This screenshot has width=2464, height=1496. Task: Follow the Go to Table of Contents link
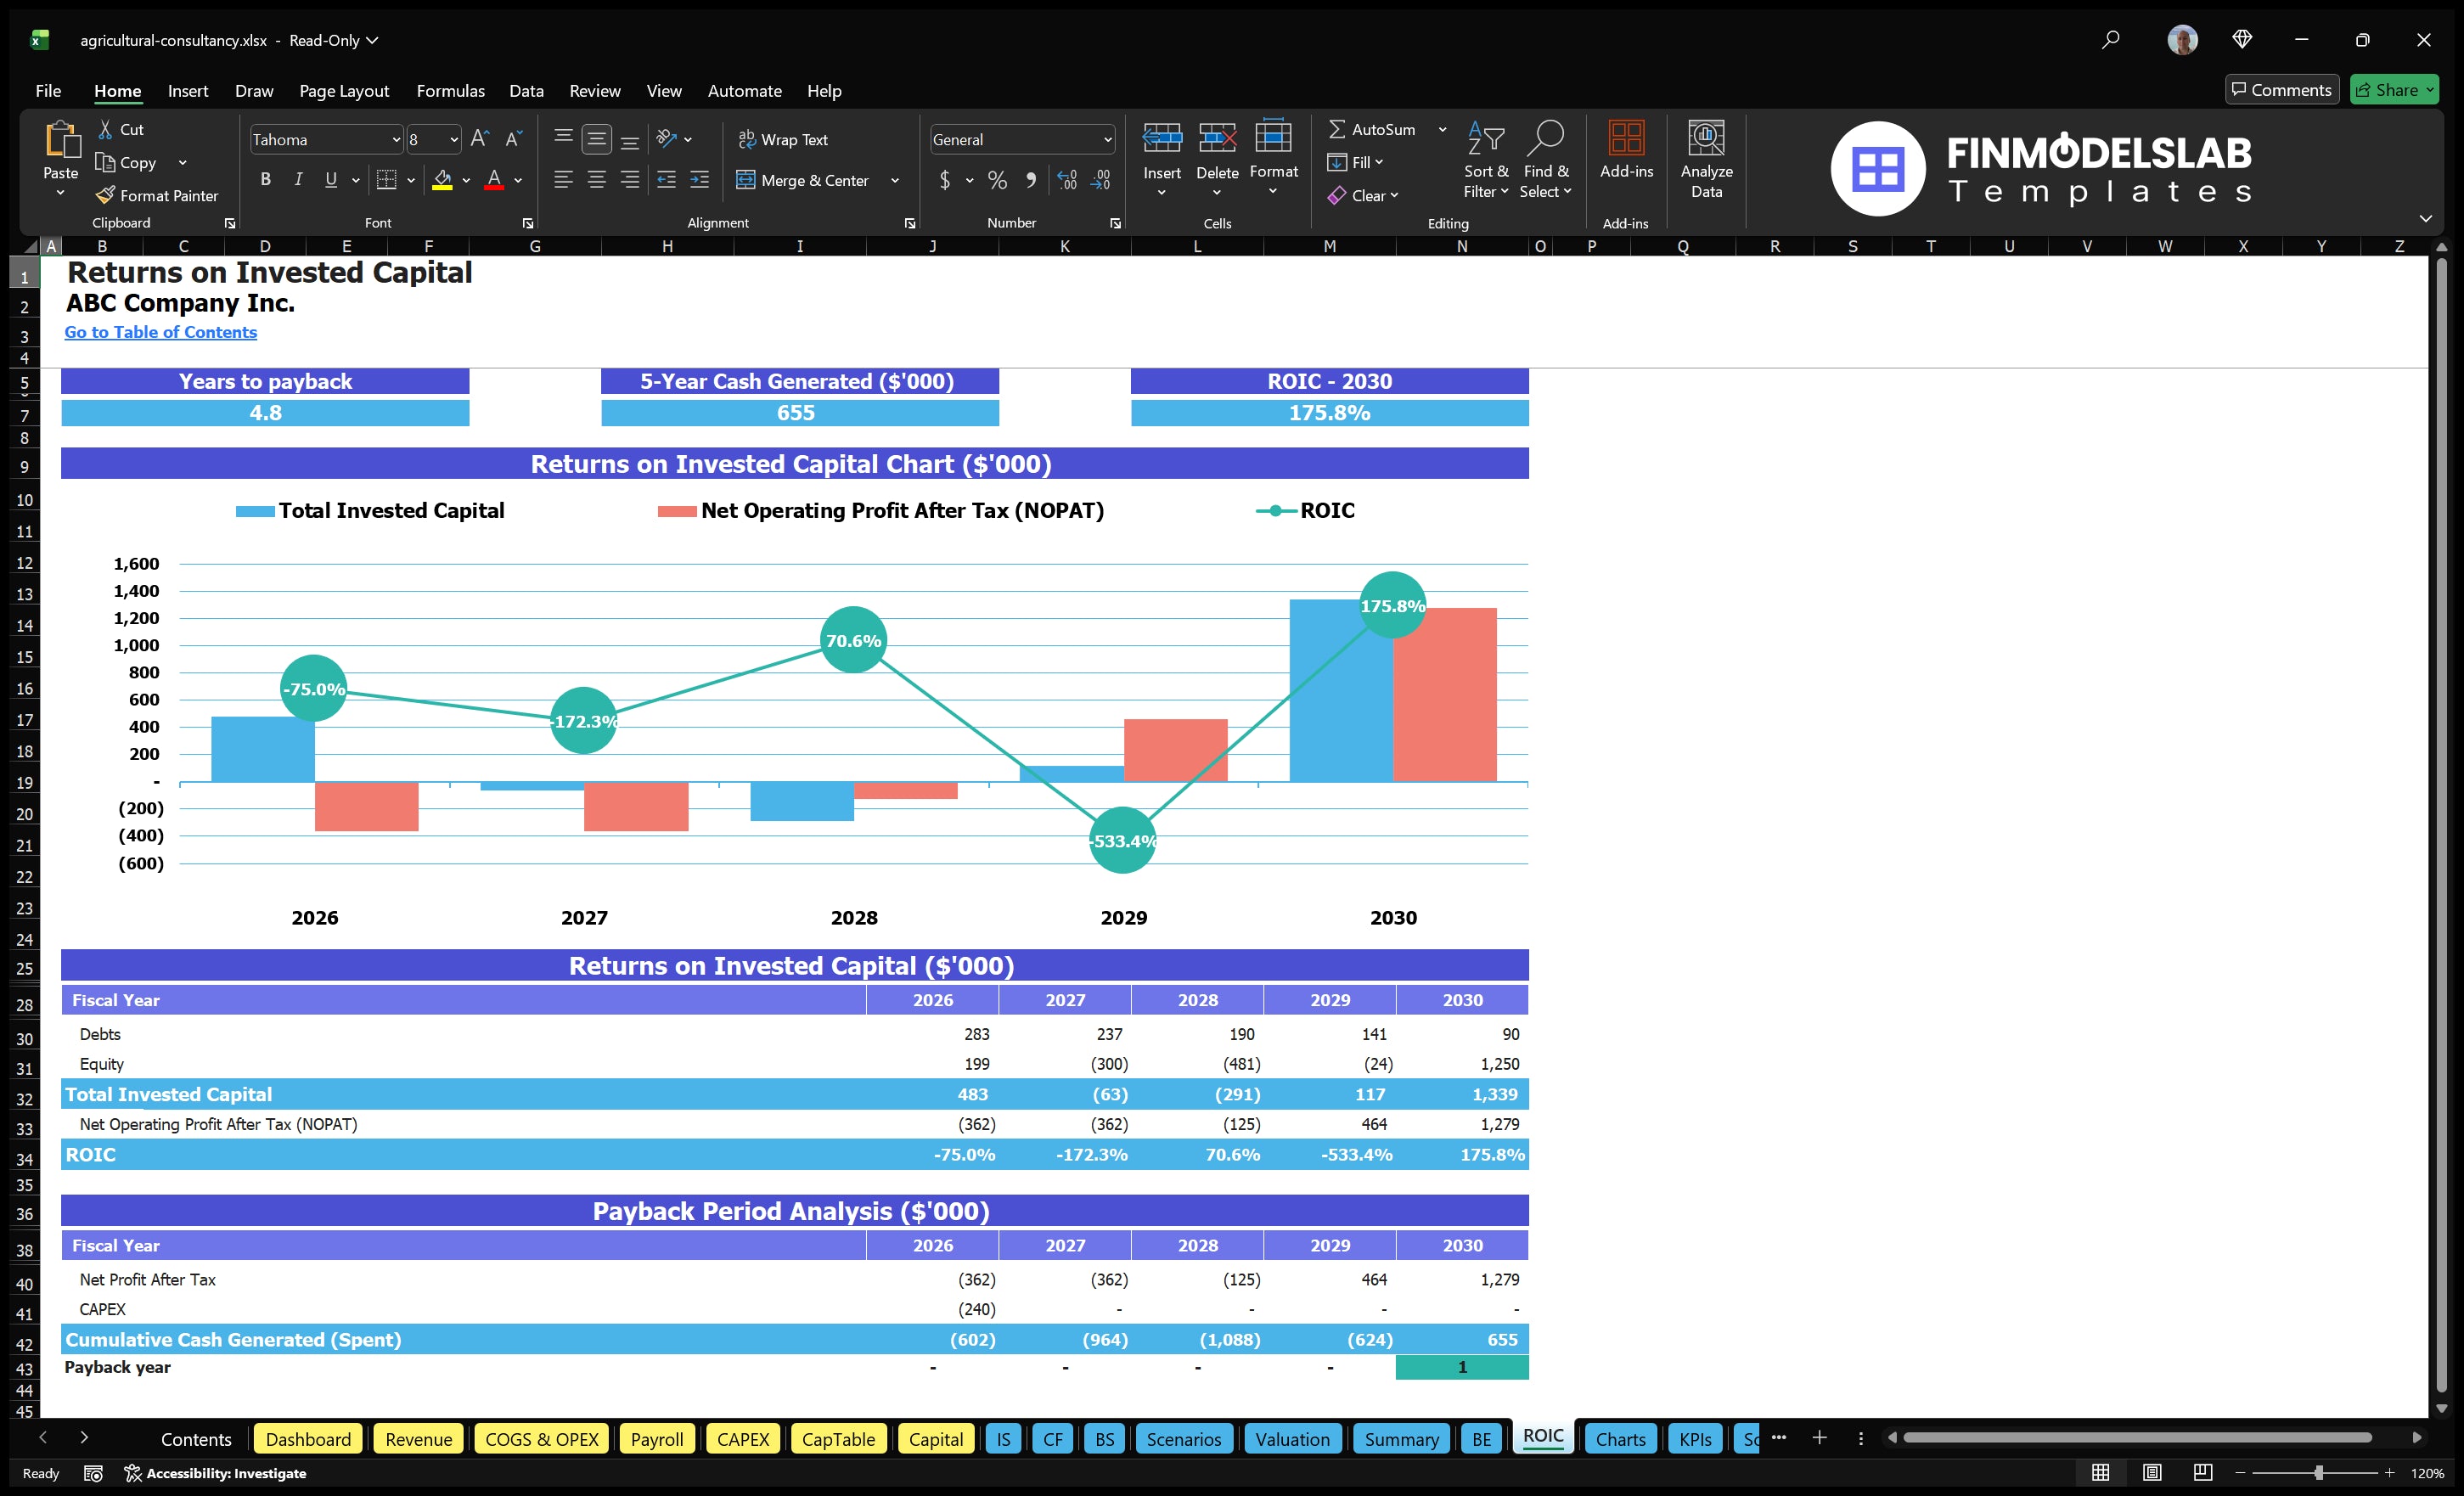(160, 332)
